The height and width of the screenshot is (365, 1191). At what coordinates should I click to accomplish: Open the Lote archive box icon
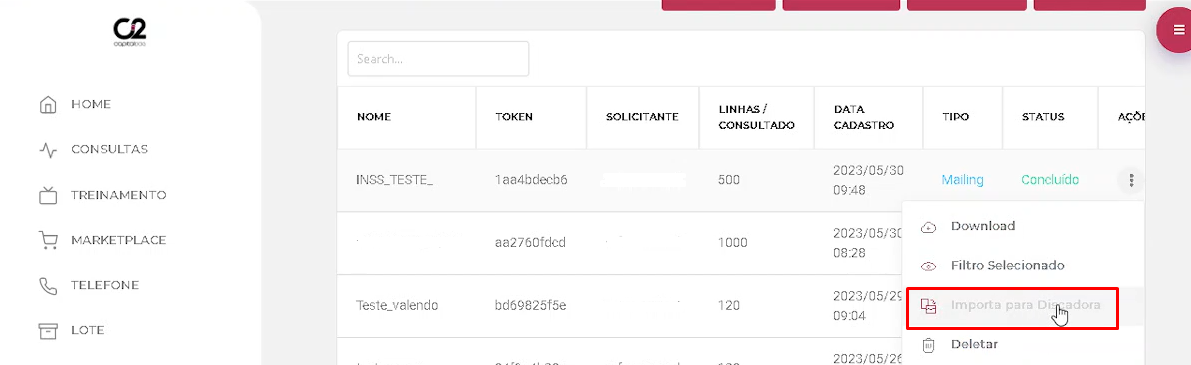point(48,331)
